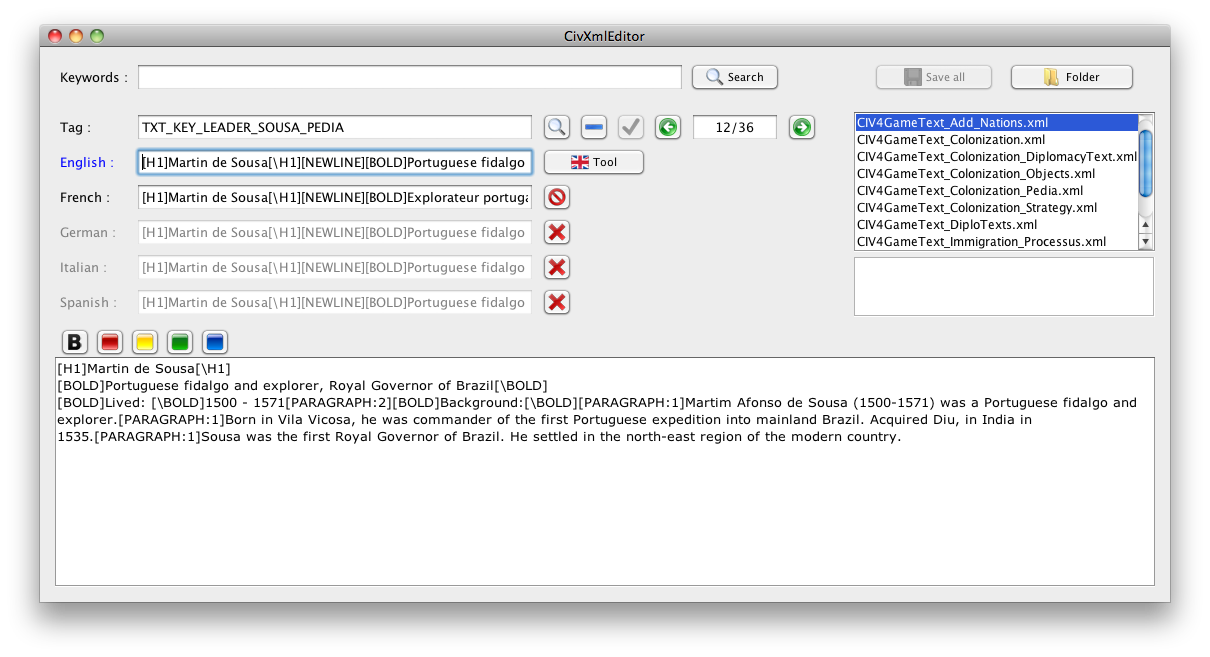Click the magnifier icon next to Tag field
Screen dimensions: 1210x657
pyautogui.click(x=557, y=127)
